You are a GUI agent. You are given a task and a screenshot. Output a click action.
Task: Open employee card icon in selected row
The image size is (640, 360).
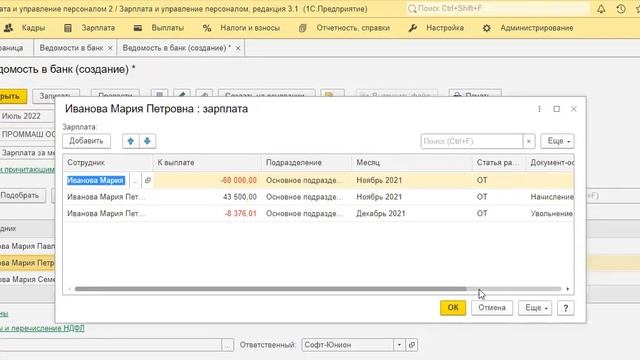148,180
